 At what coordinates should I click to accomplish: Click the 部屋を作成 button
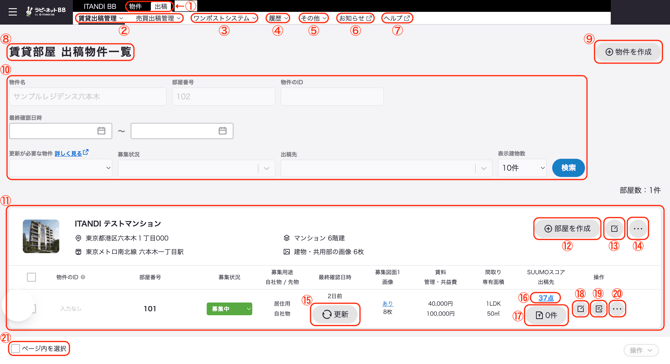(567, 229)
